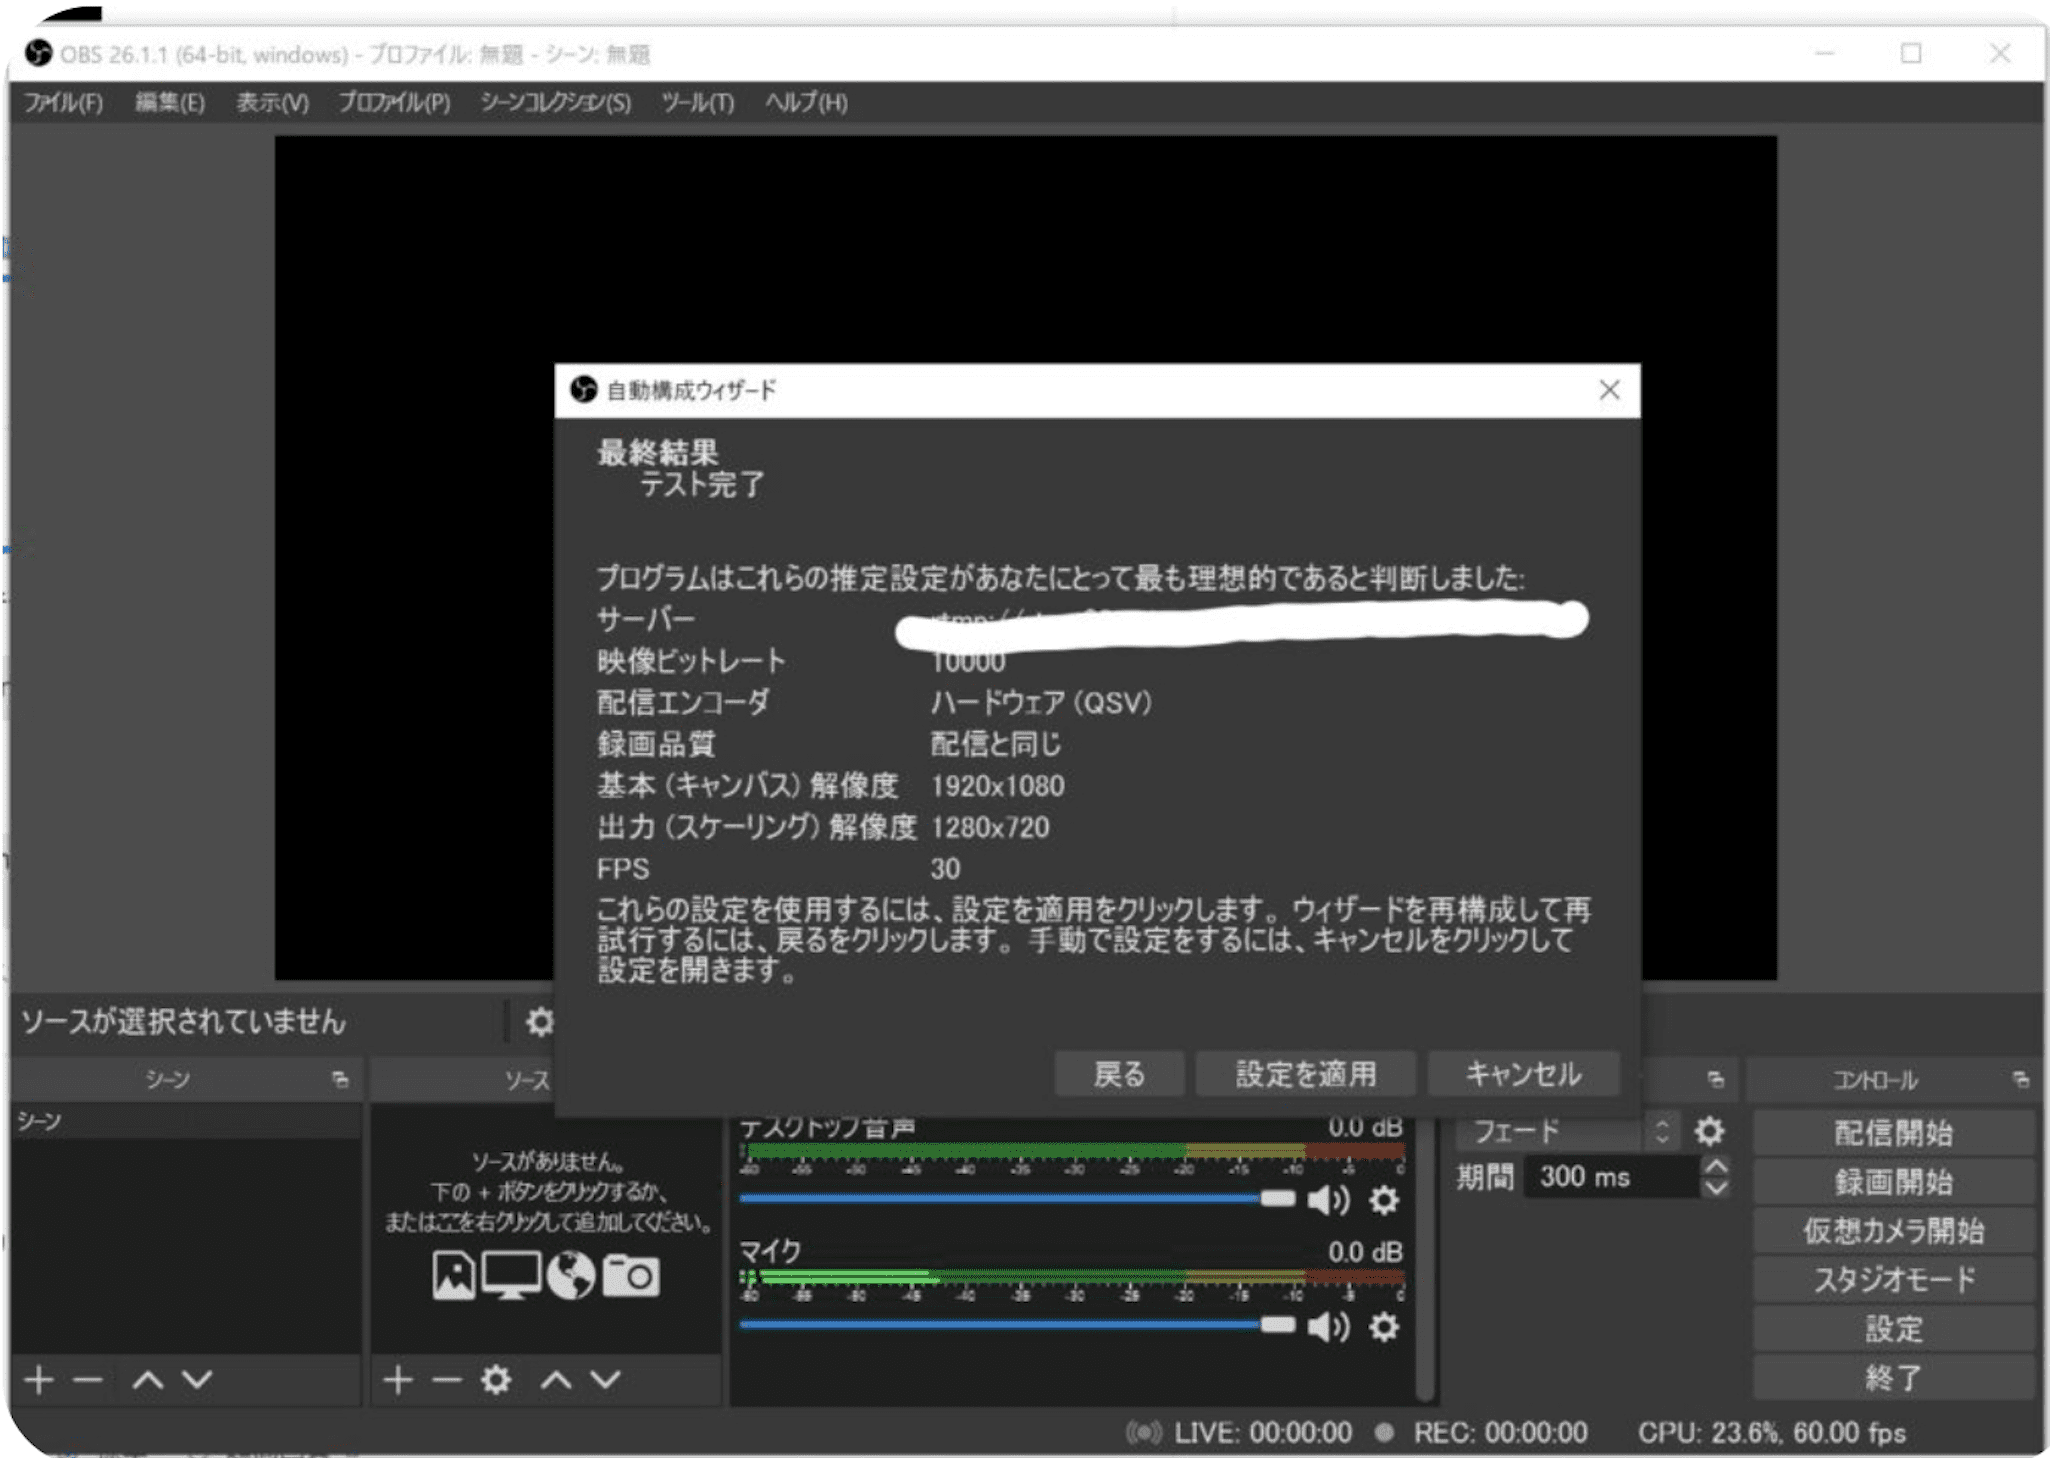The image size is (2050, 1458).
Task: Click 録画開始 to start recording
Action: (x=1893, y=1182)
